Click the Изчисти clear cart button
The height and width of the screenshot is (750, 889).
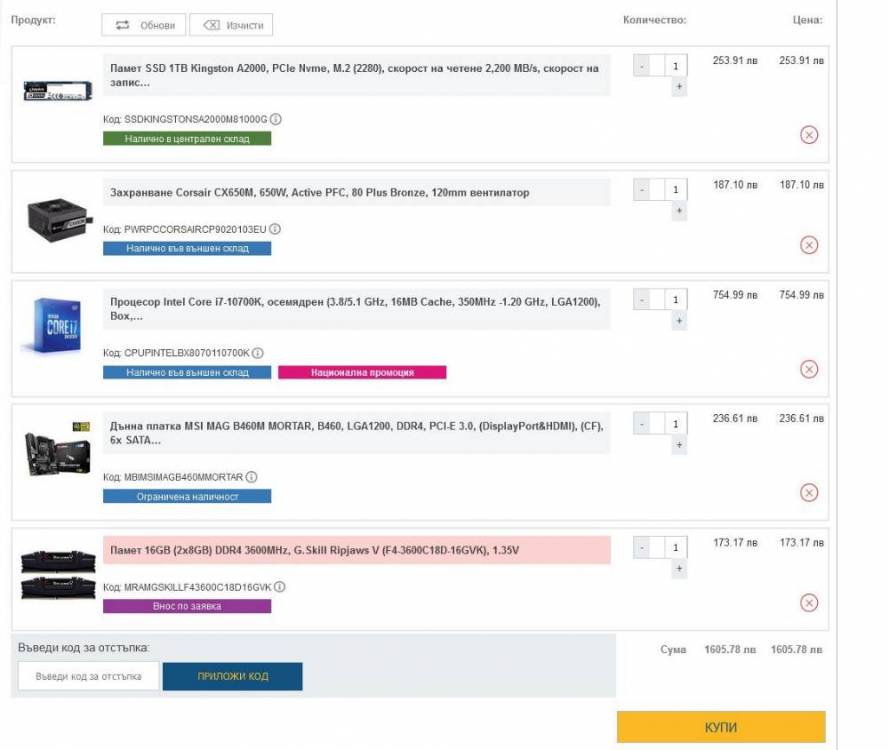231,25
